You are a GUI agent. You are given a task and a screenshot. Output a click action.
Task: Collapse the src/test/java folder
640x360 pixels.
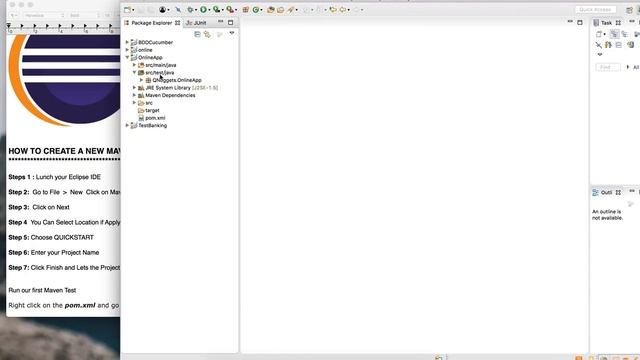[x=134, y=73]
